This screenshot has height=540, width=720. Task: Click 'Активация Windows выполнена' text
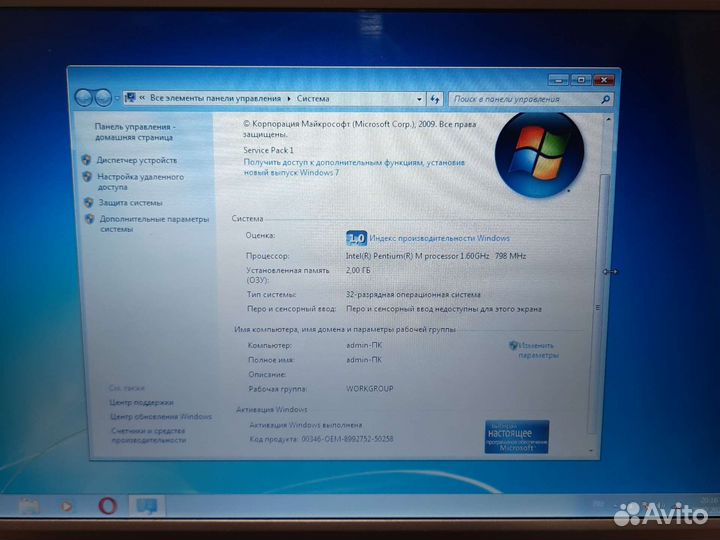point(306,425)
